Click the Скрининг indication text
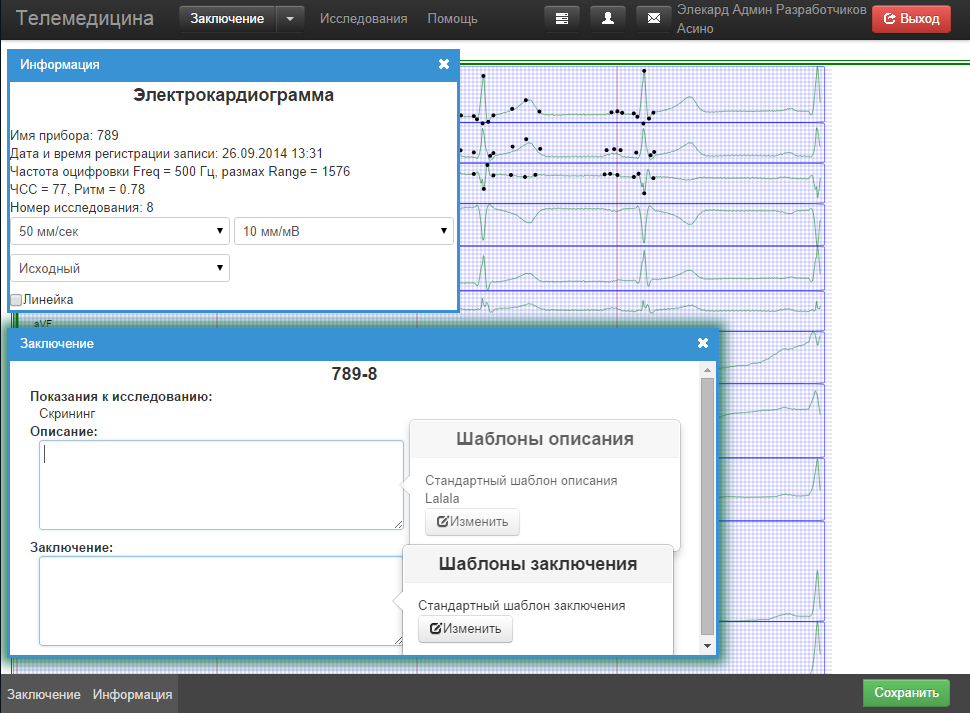Image resolution: width=970 pixels, height=713 pixels. 67,414
